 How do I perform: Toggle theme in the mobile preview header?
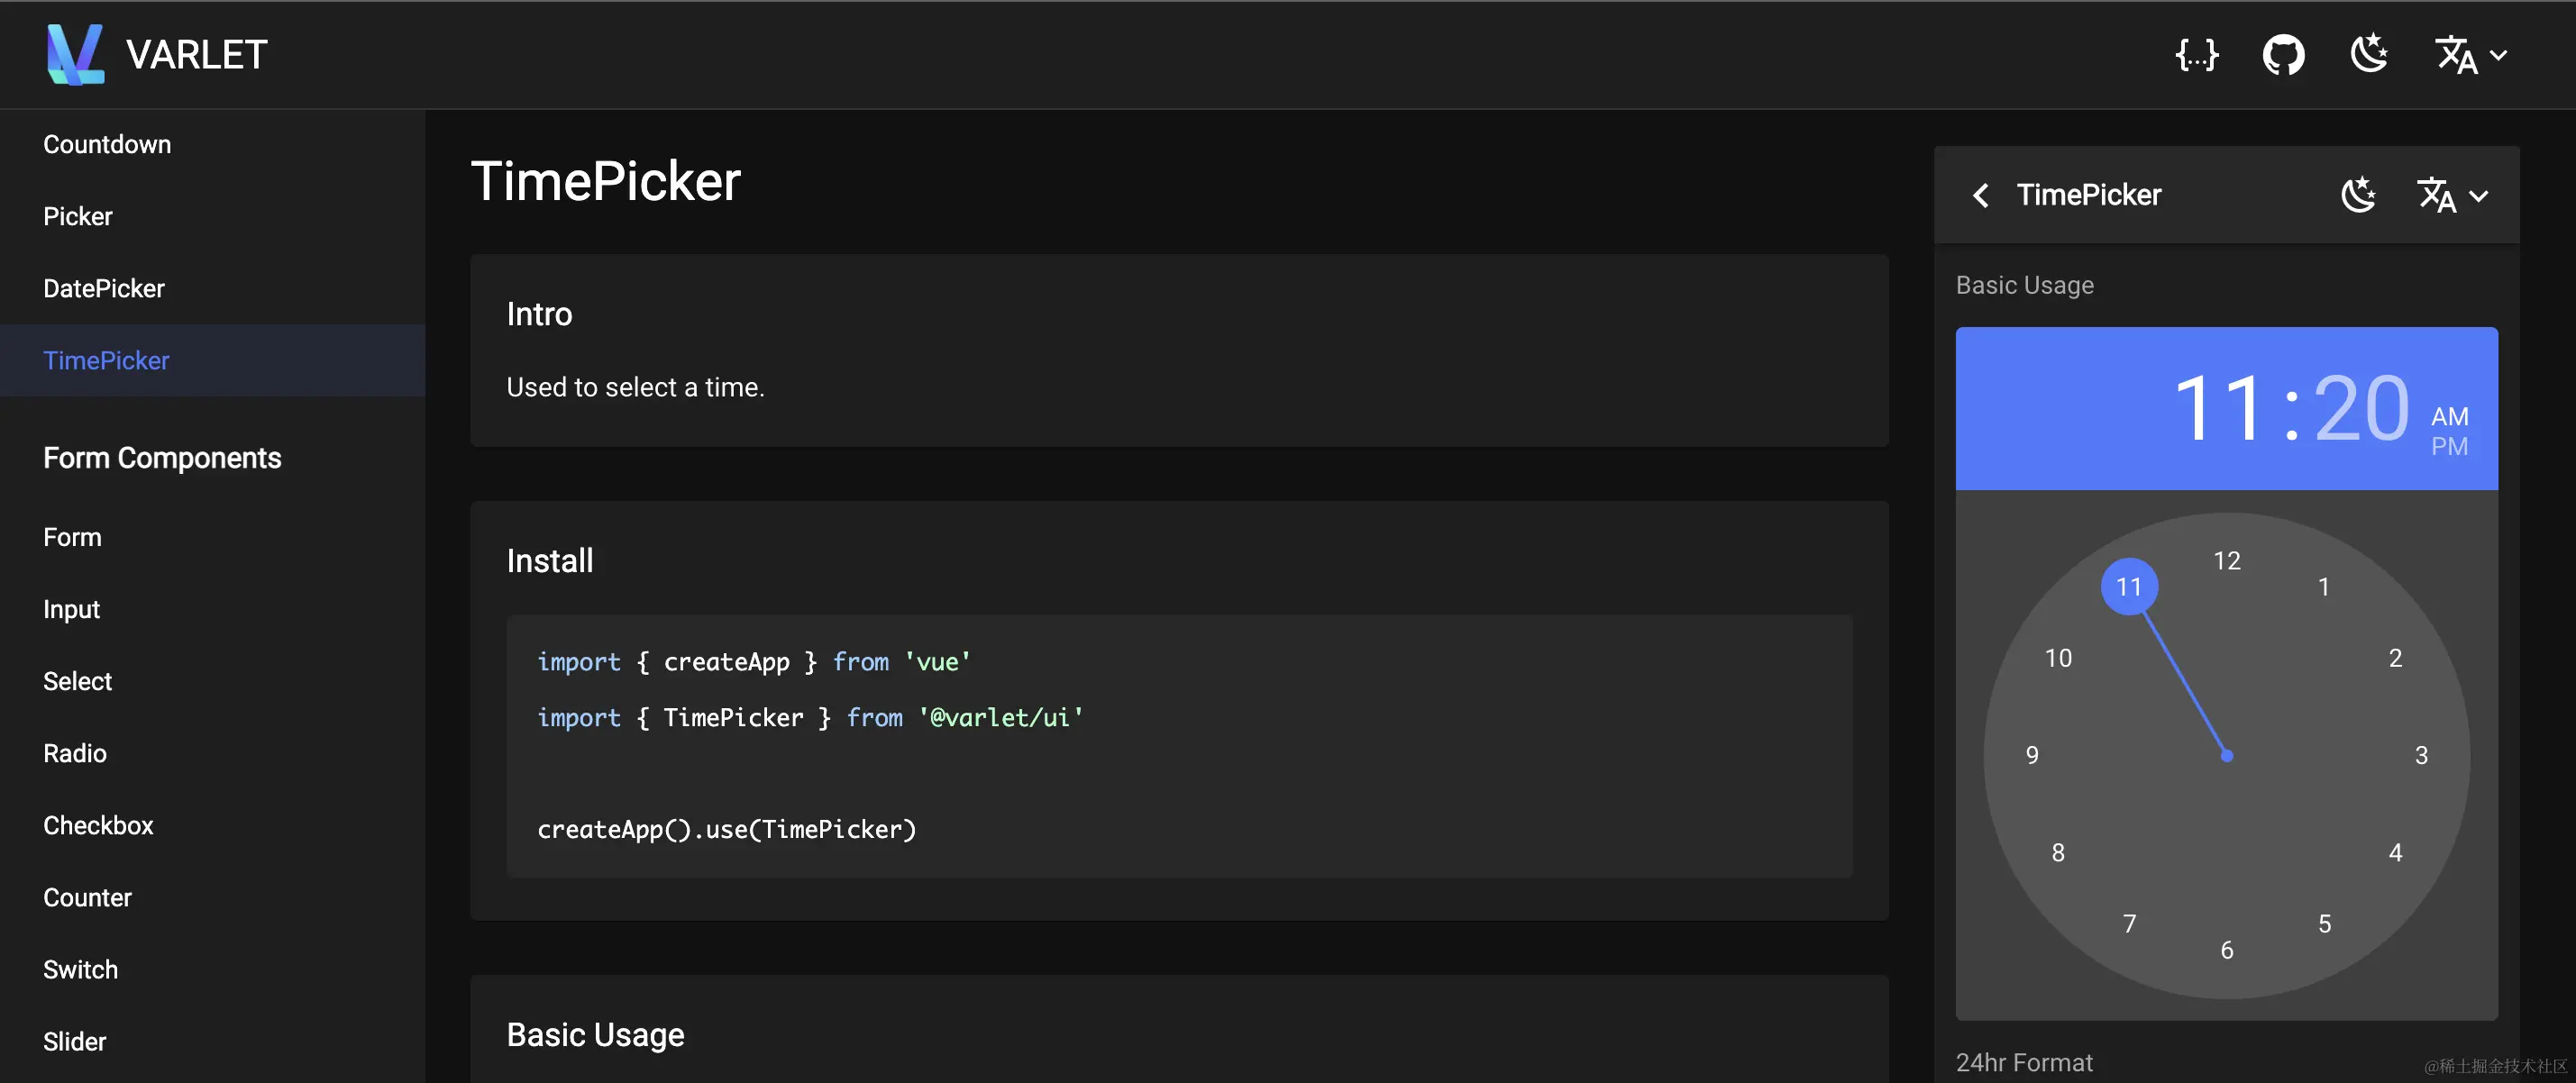click(2358, 195)
